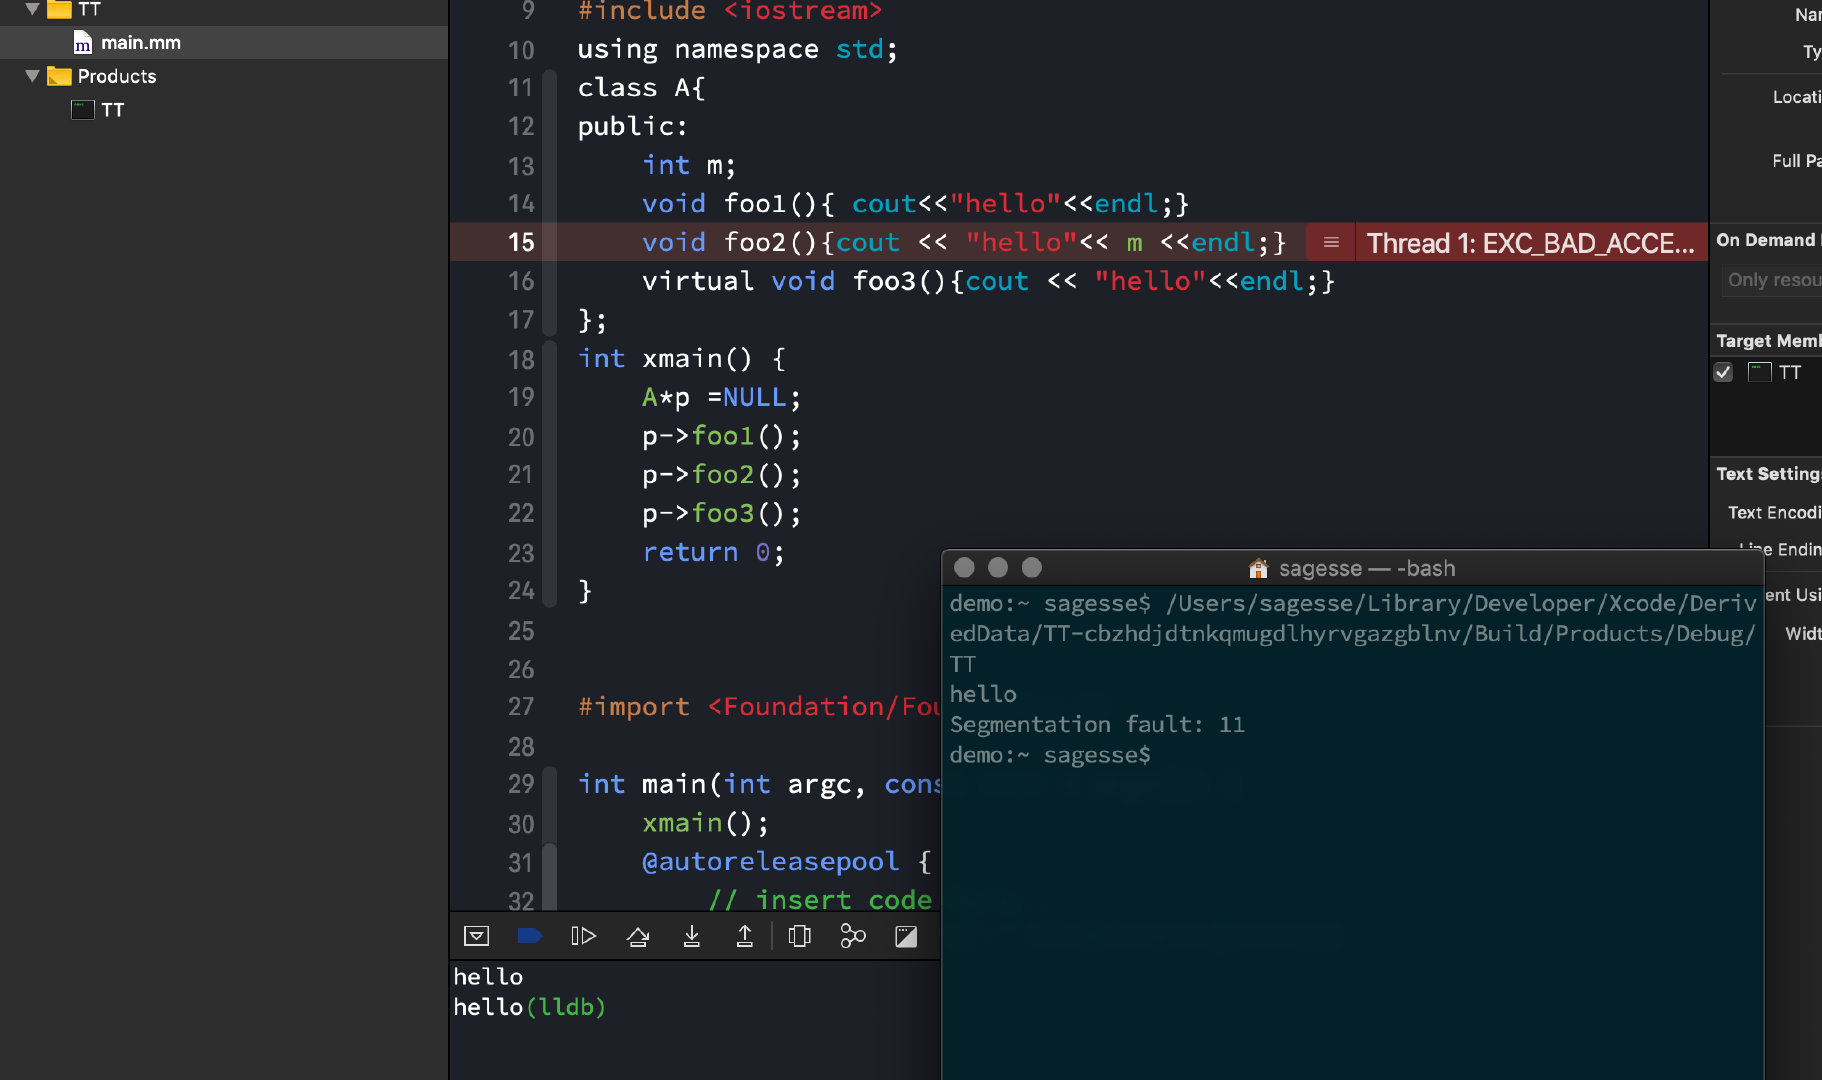Screen dimensions: 1822x1080
Task: Click the "return 0;" statement
Action: (713, 552)
